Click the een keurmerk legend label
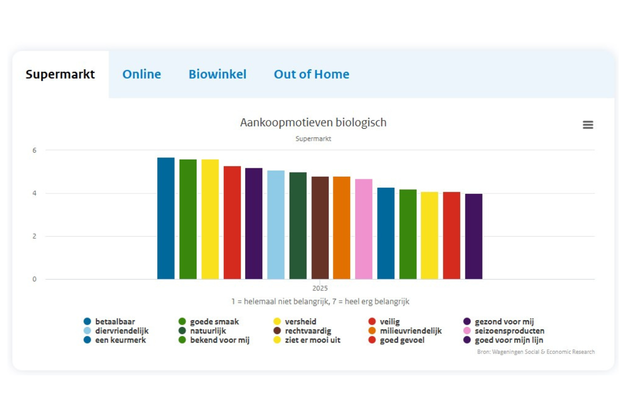This screenshot has height=417, width=626. click(x=121, y=340)
